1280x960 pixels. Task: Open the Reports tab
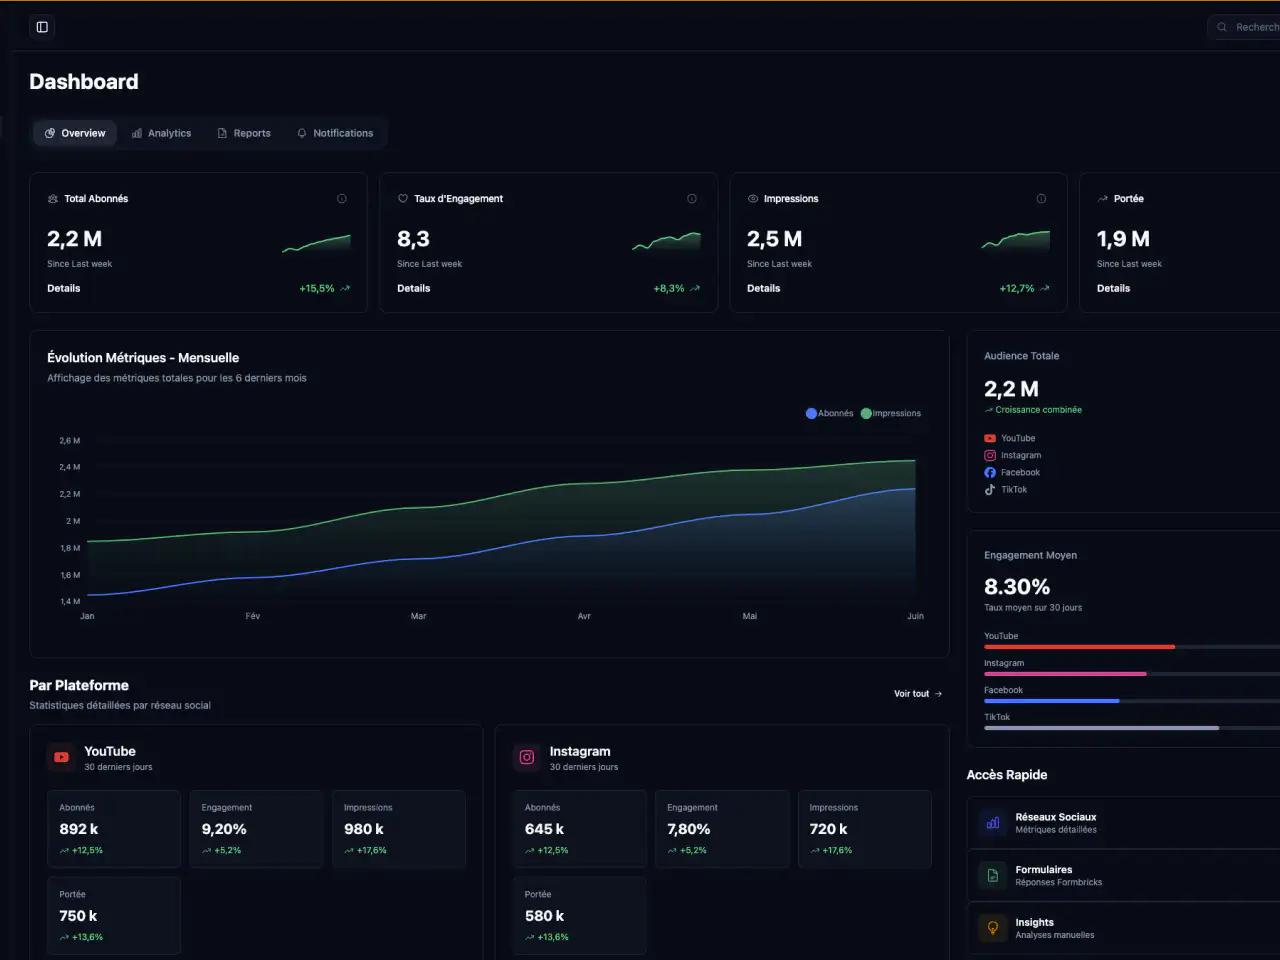click(244, 133)
